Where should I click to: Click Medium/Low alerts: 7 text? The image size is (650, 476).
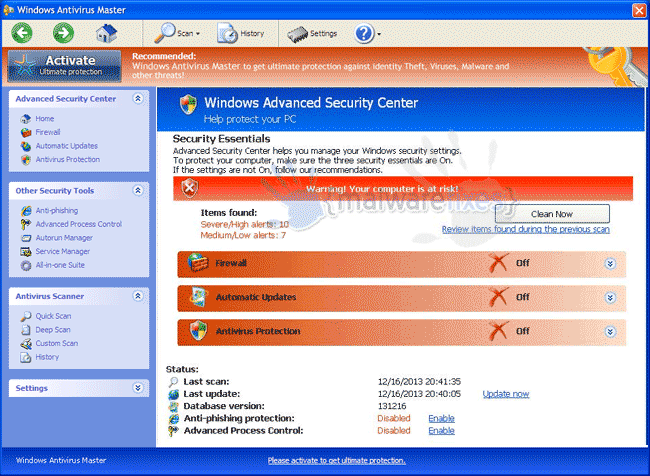pyautogui.click(x=243, y=236)
